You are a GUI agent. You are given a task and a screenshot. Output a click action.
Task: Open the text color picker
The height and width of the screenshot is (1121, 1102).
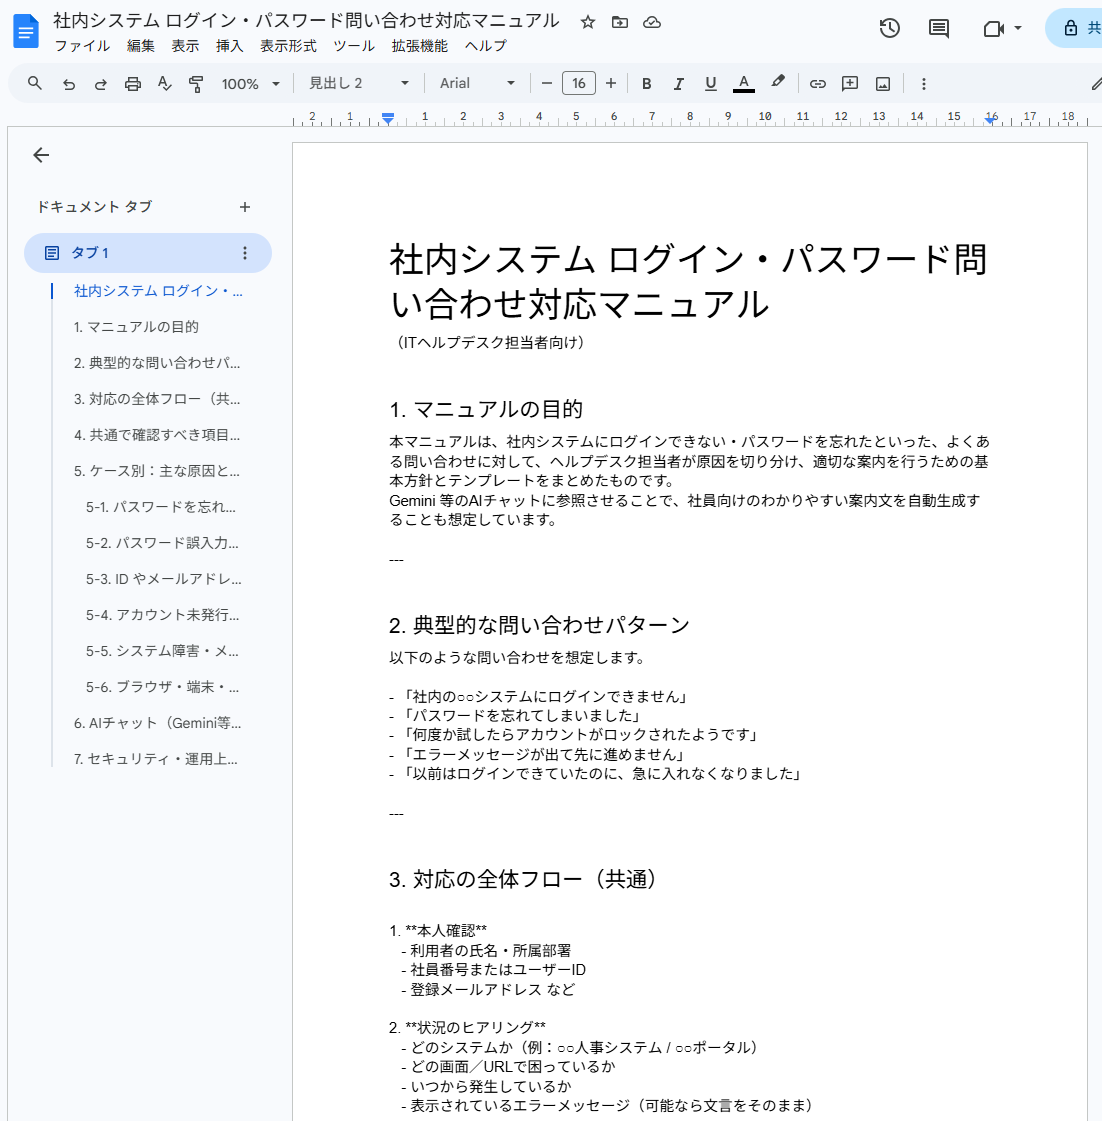(744, 84)
